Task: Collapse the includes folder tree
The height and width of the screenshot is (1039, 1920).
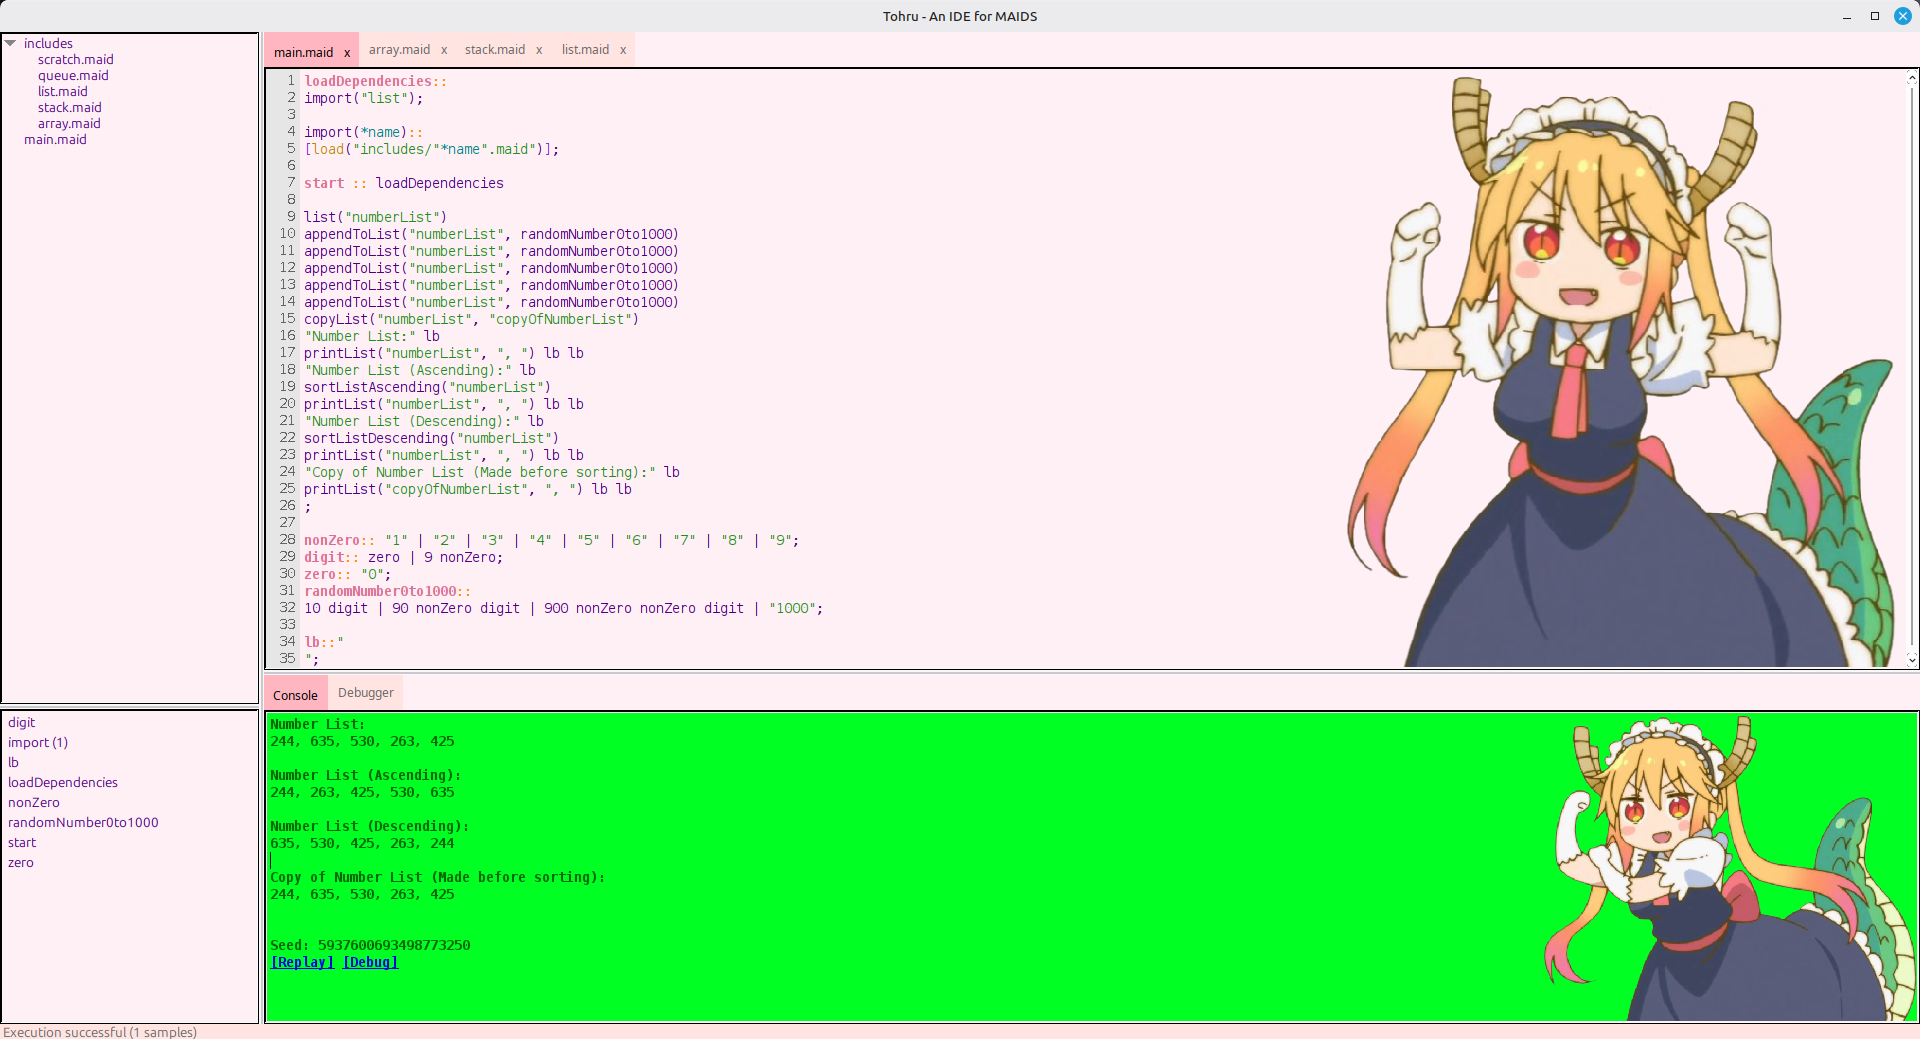Action: 10,43
